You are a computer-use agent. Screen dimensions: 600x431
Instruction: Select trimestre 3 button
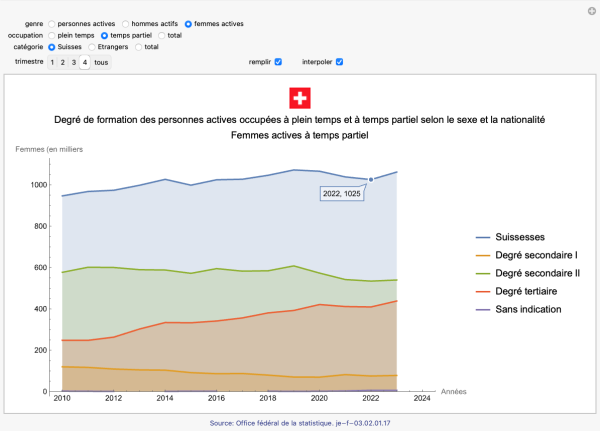click(x=74, y=62)
